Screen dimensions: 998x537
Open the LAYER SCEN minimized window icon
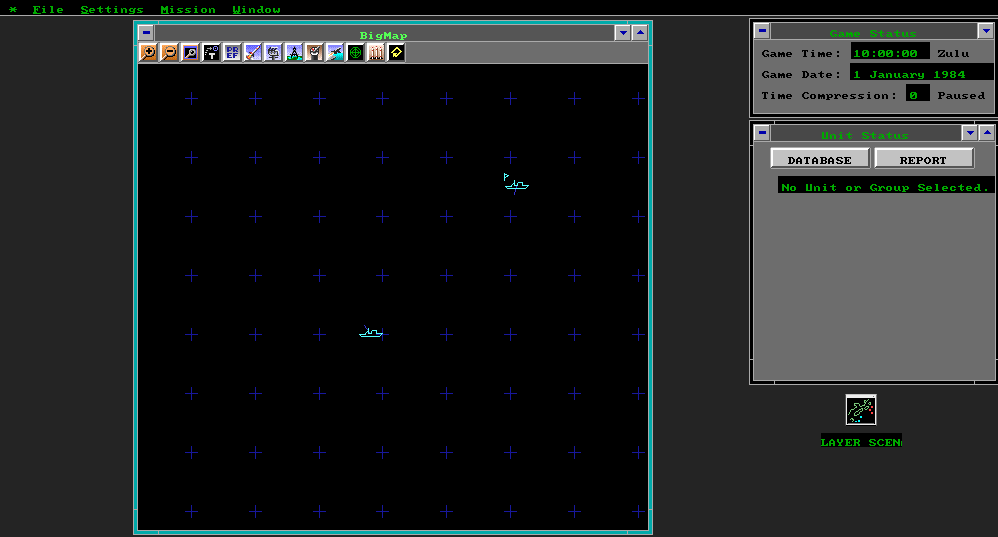click(x=861, y=410)
